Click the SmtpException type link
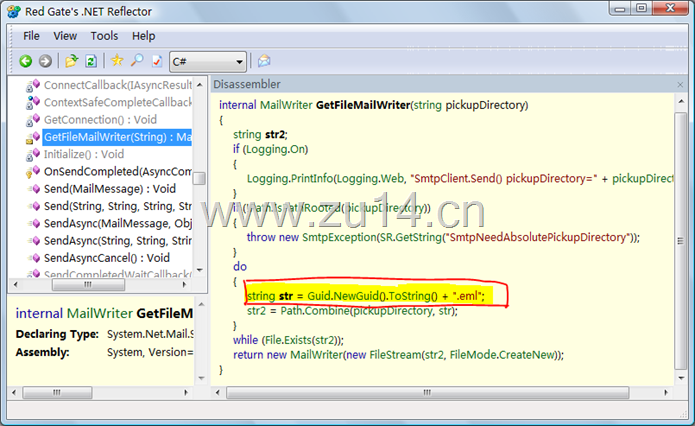 point(339,237)
